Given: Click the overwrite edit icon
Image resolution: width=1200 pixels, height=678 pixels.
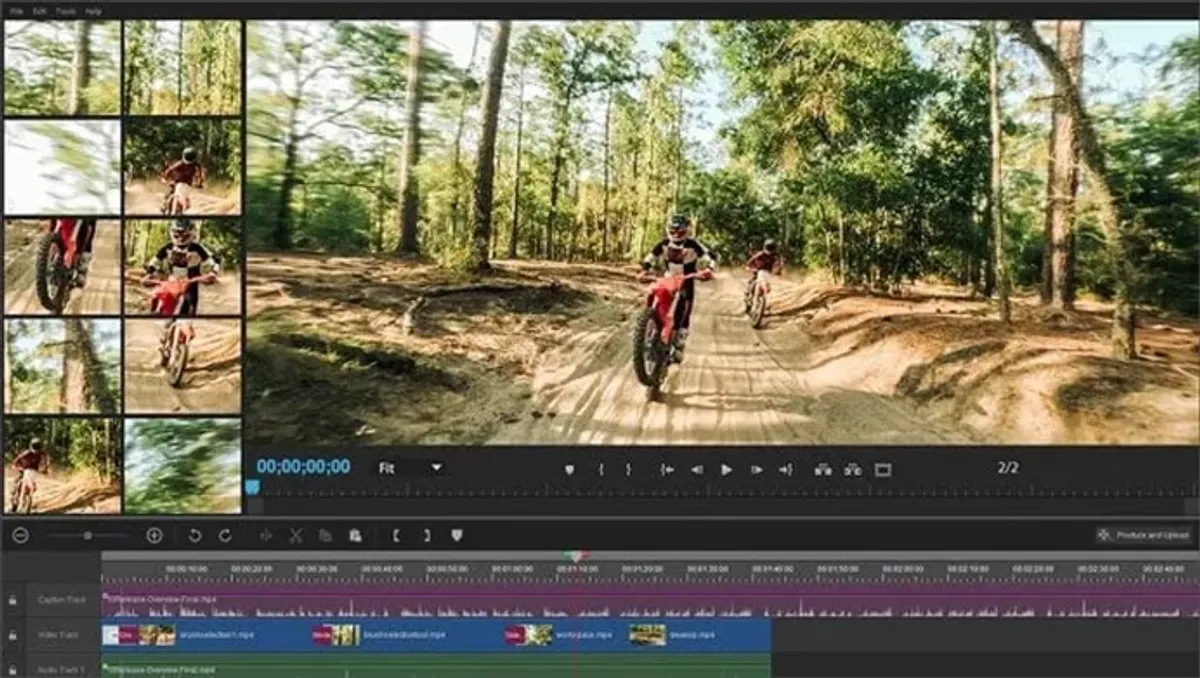Looking at the screenshot, I should 853,469.
